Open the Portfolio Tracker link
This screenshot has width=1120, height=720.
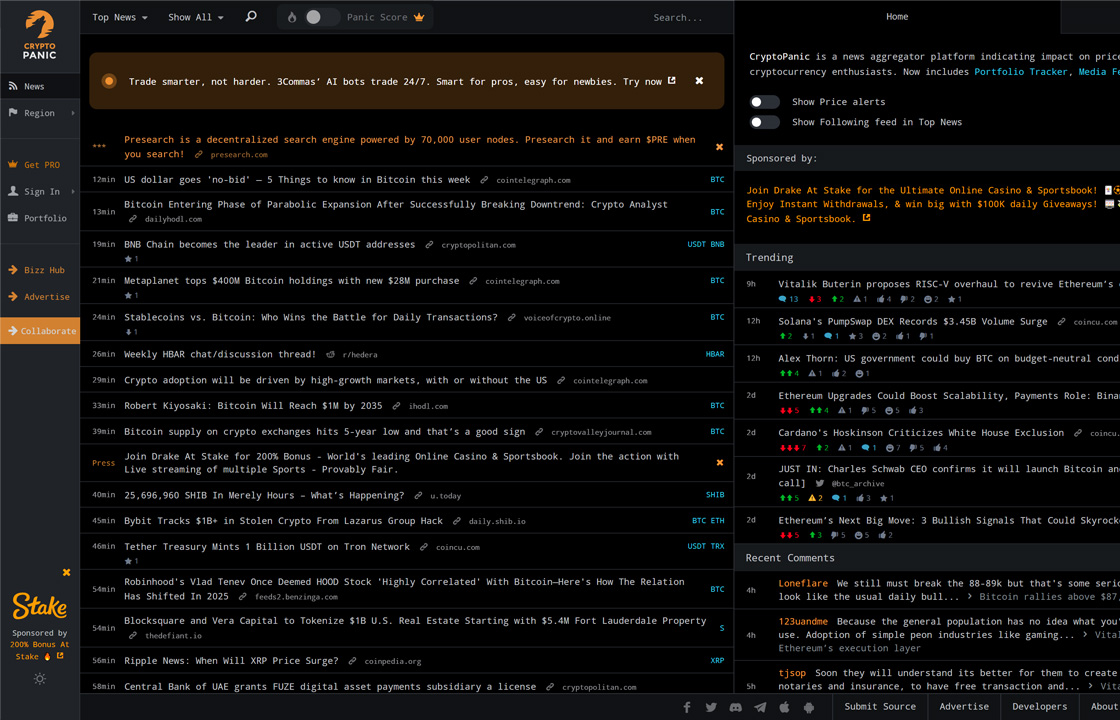(x=1021, y=71)
